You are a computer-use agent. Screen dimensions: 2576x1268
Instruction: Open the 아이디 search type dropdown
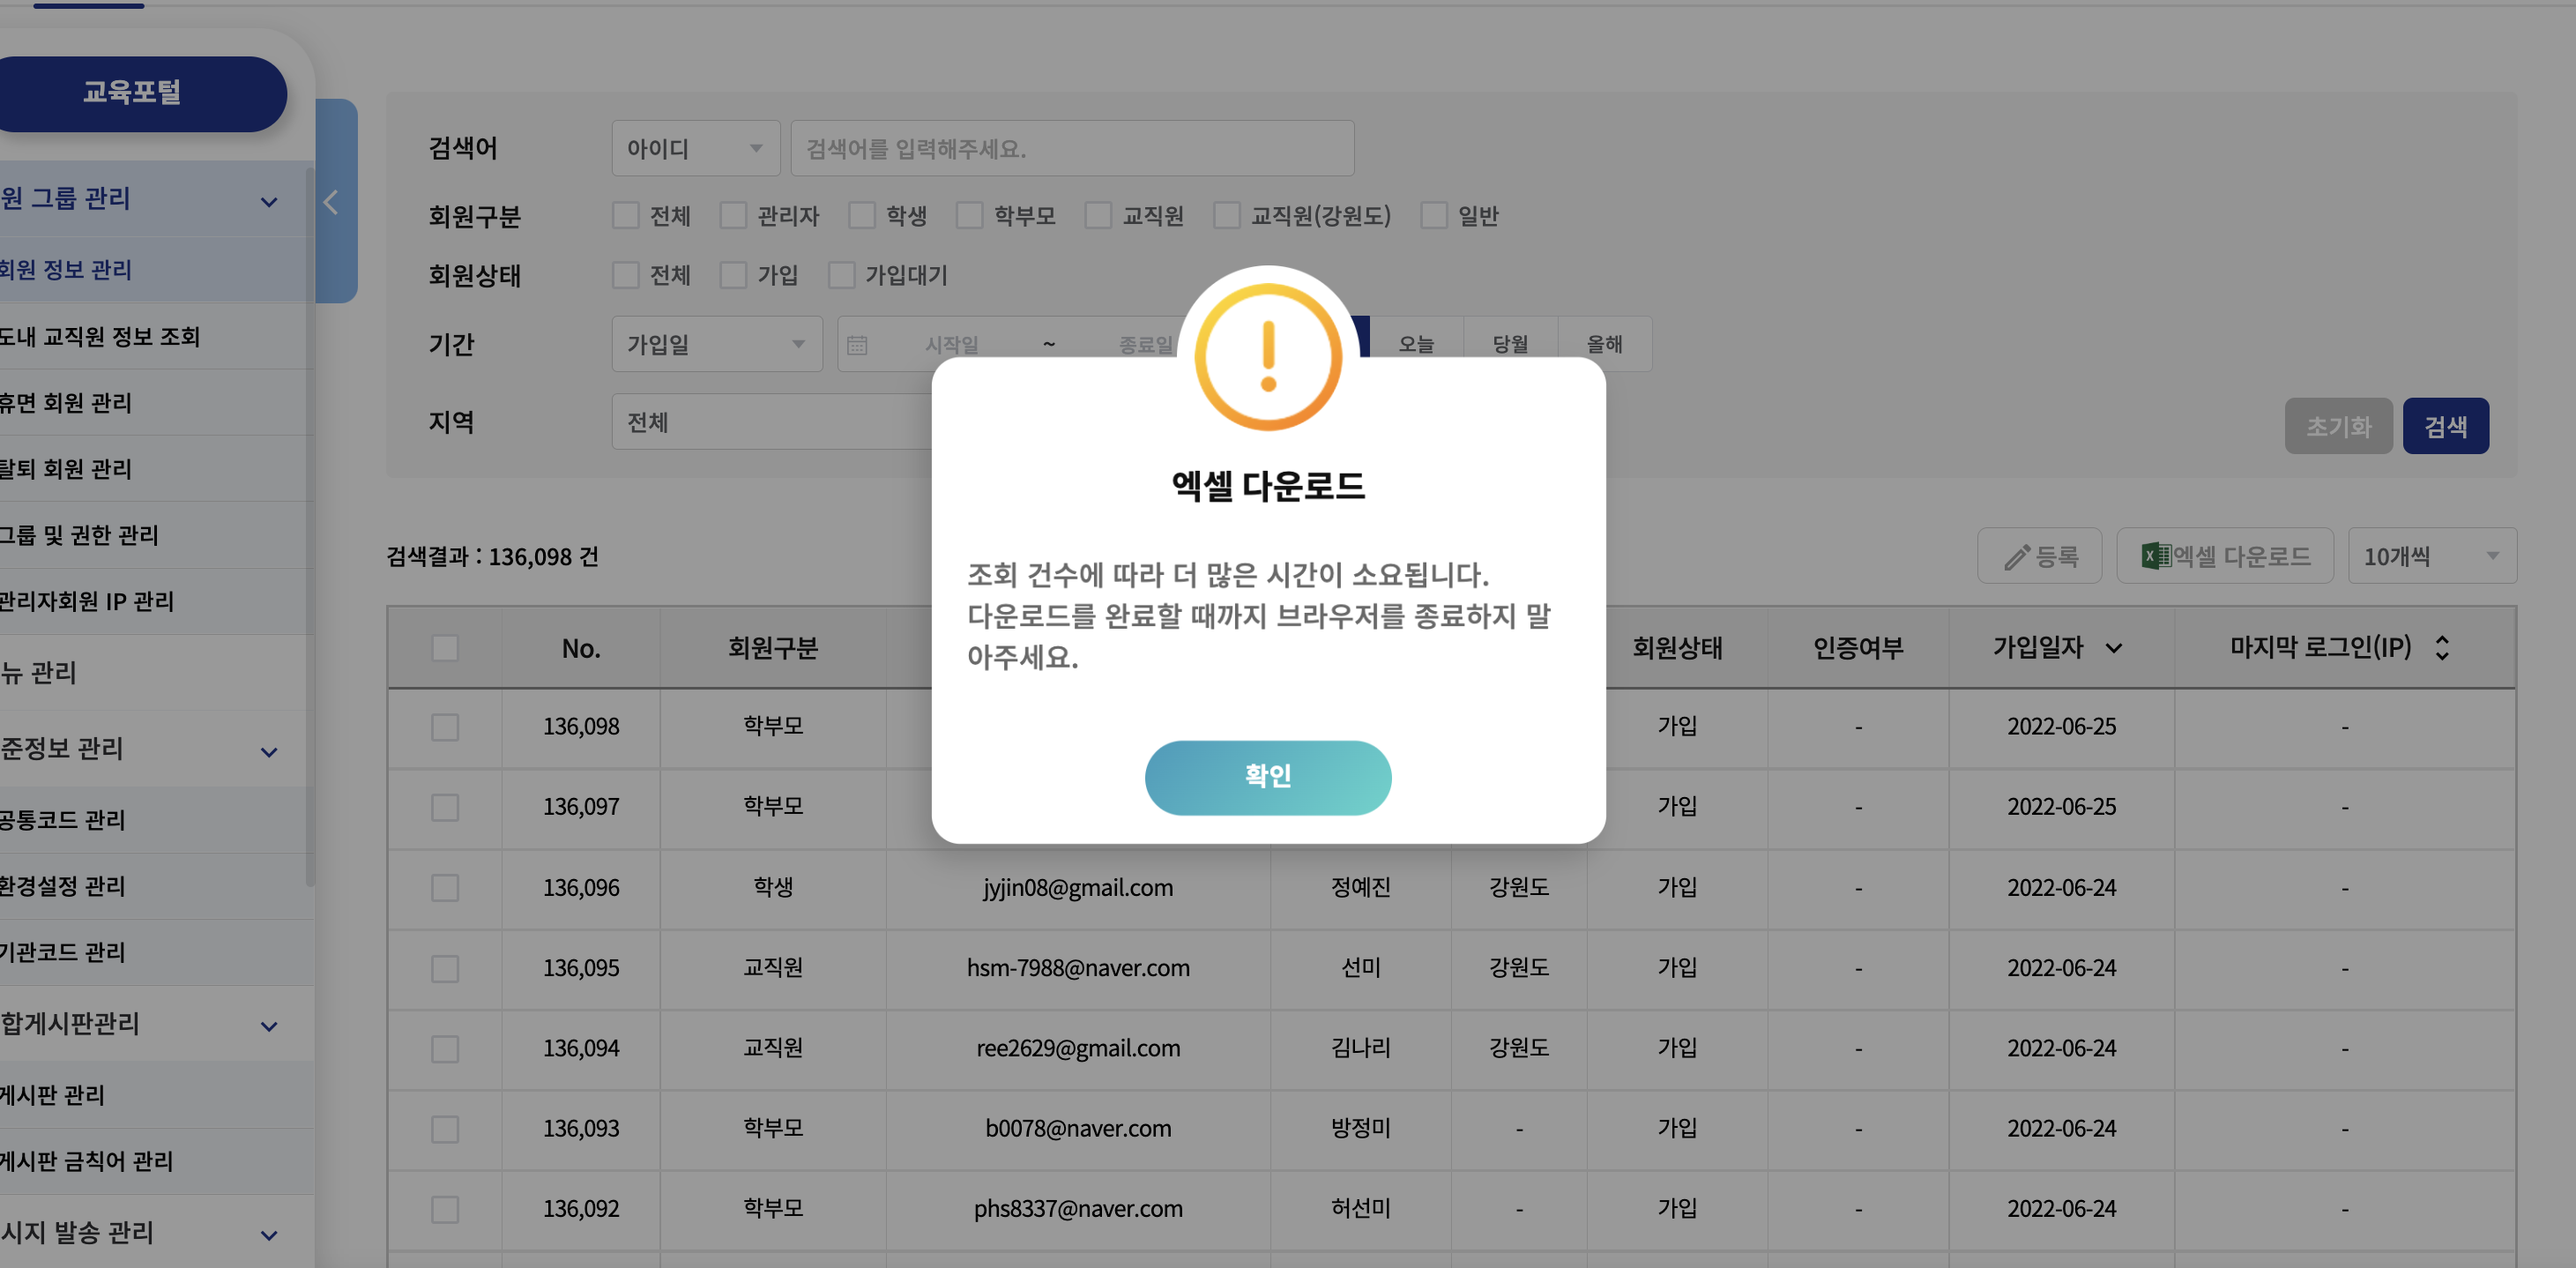pyautogui.click(x=695, y=147)
